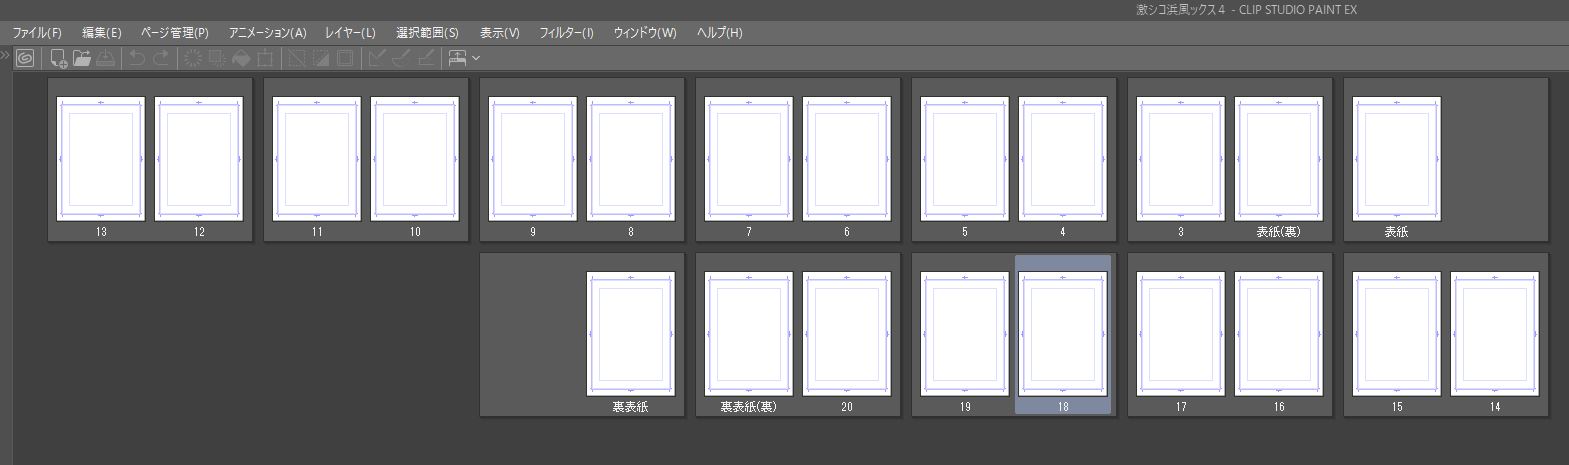Toggle Snap to Grid
This screenshot has width=1569, height=465.
pyautogui.click(x=425, y=58)
